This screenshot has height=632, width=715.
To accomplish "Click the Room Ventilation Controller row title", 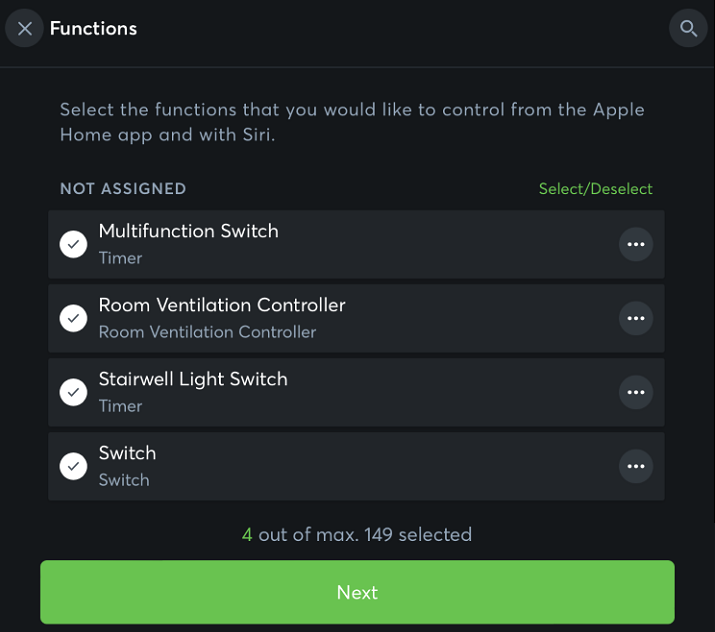I will pyautogui.click(x=221, y=305).
